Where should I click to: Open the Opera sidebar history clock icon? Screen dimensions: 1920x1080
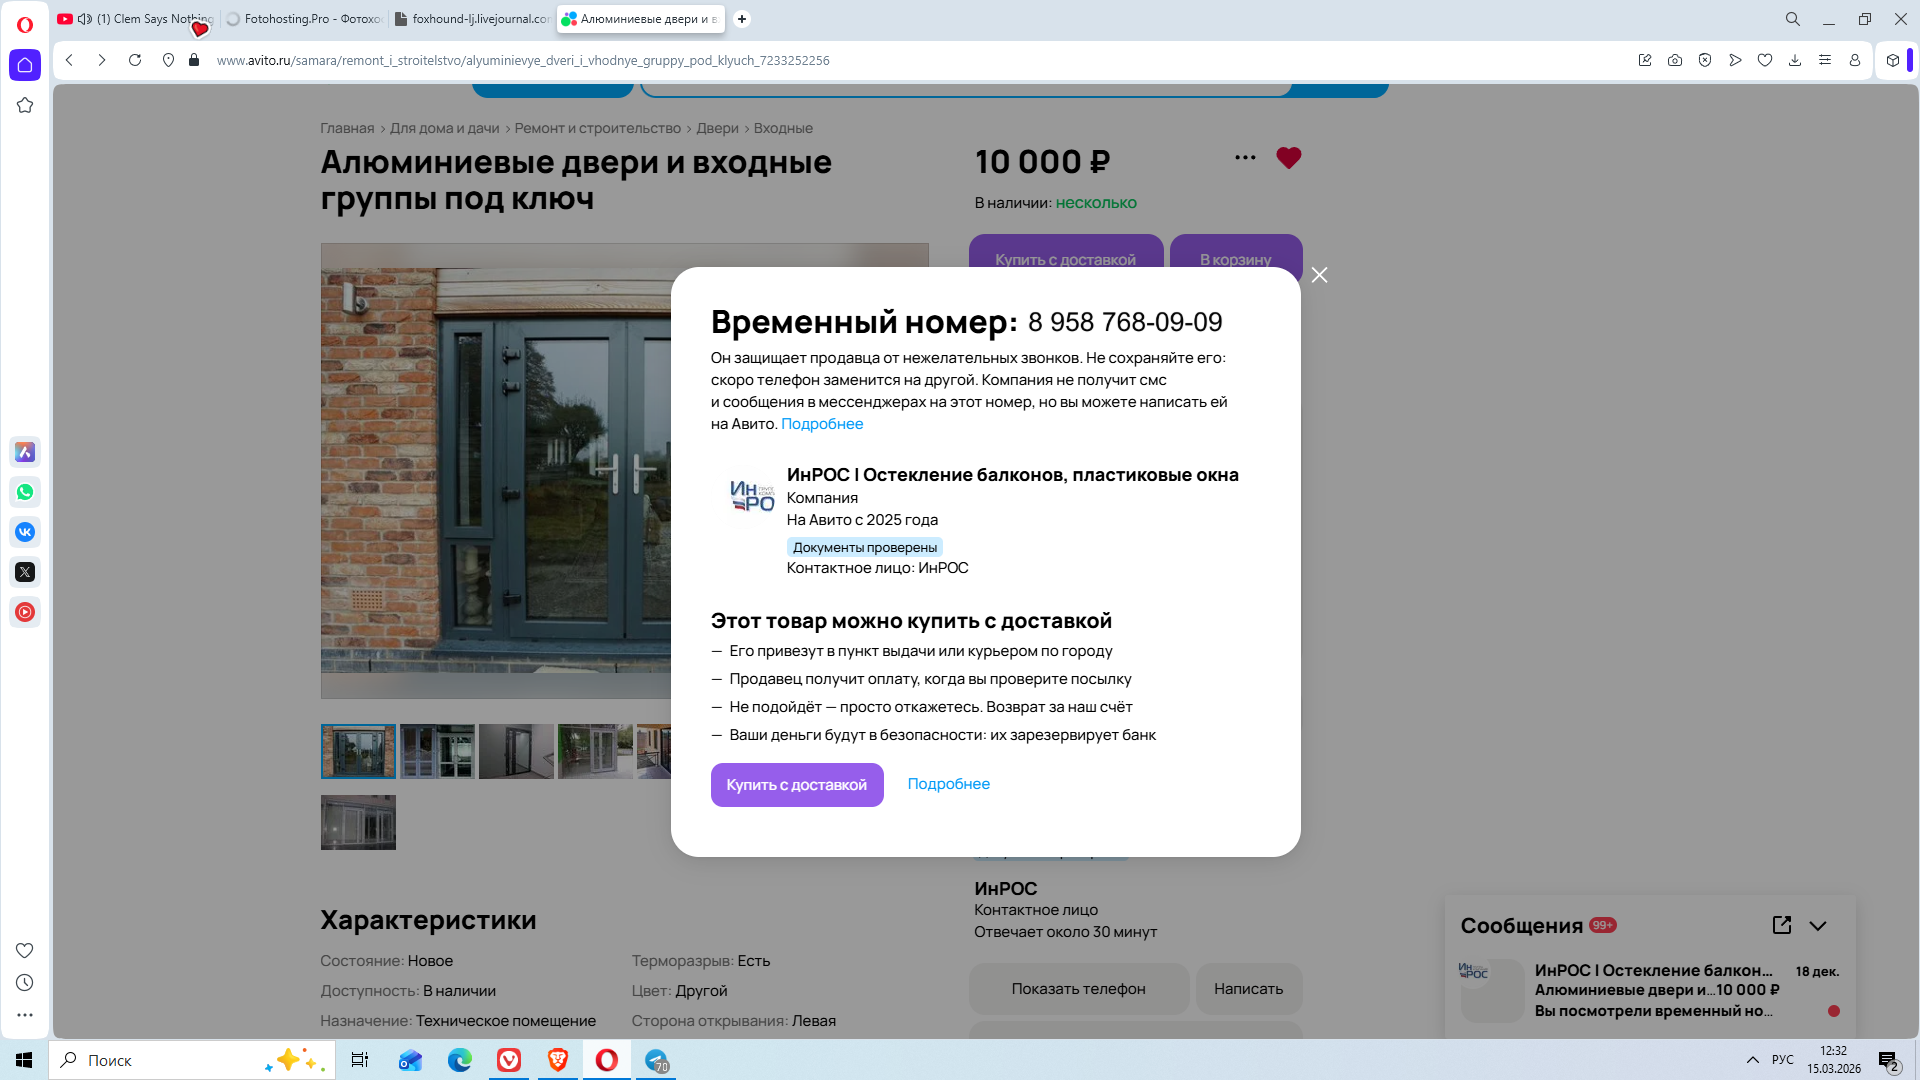[25, 983]
